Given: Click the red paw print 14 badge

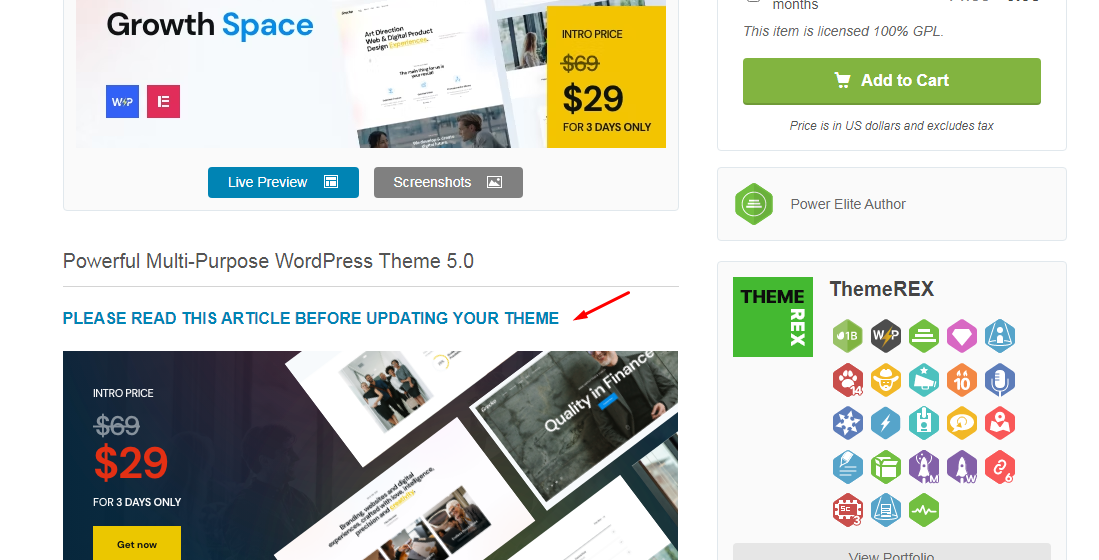Looking at the screenshot, I should pyautogui.click(x=847, y=380).
